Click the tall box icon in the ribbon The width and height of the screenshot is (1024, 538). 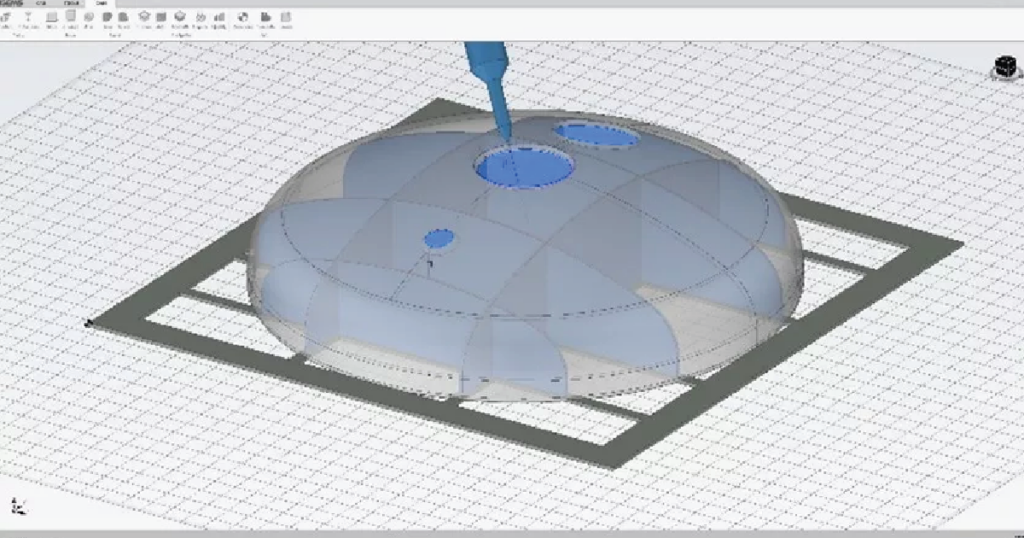tap(71, 16)
